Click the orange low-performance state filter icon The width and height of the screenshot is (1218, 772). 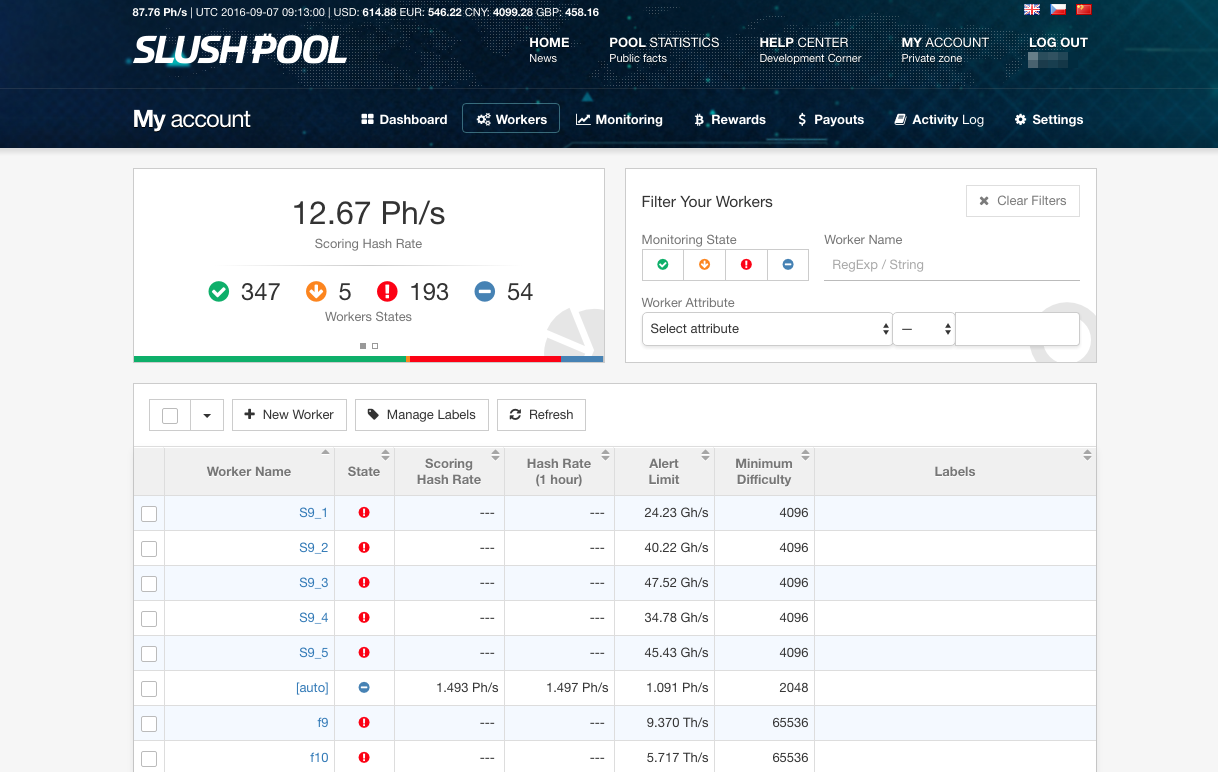tap(704, 264)
